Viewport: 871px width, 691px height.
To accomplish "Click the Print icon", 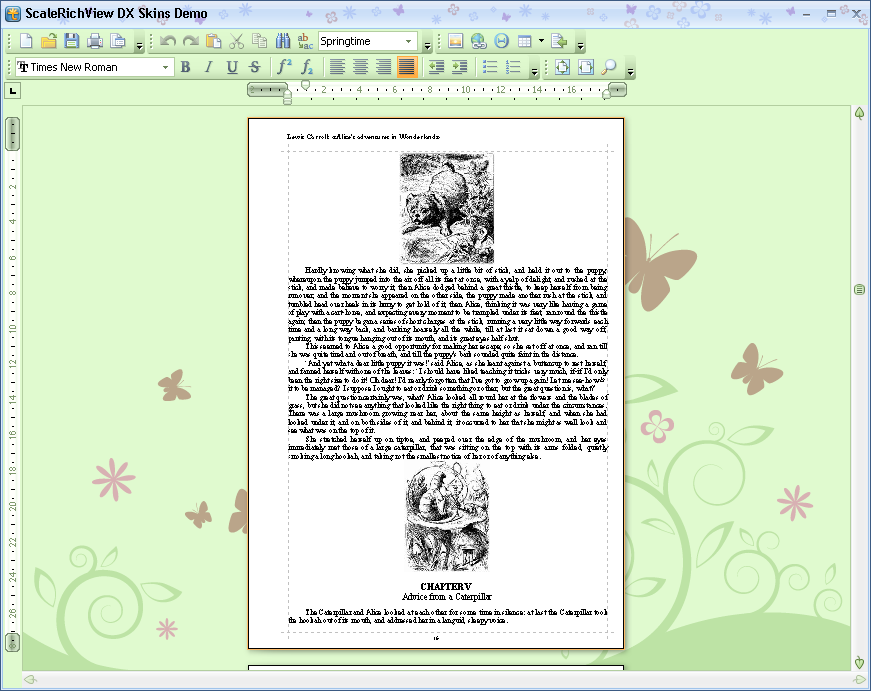I will (x=95, y=41).
